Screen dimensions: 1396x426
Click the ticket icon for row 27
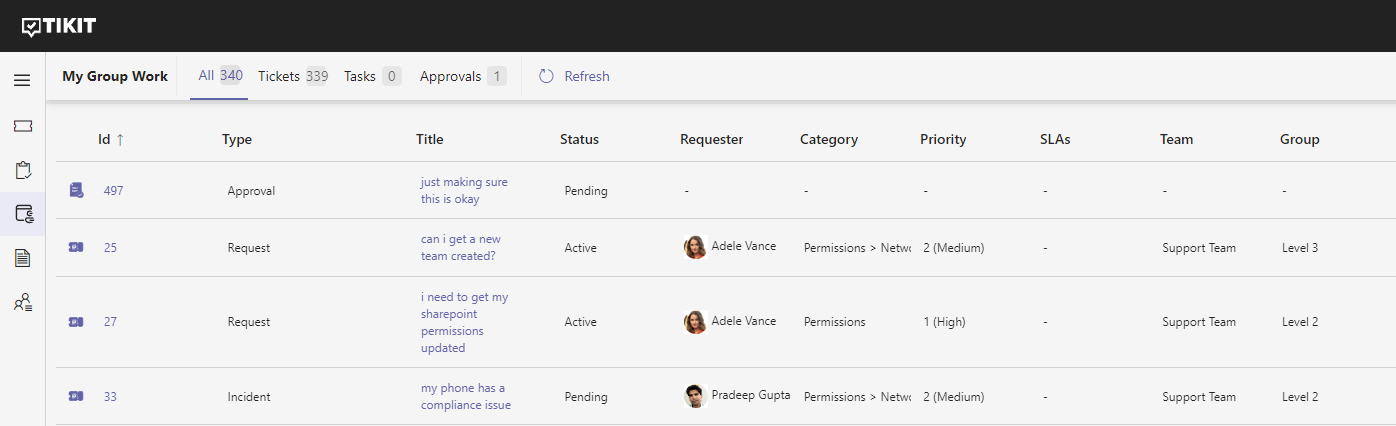pos(76,322)
